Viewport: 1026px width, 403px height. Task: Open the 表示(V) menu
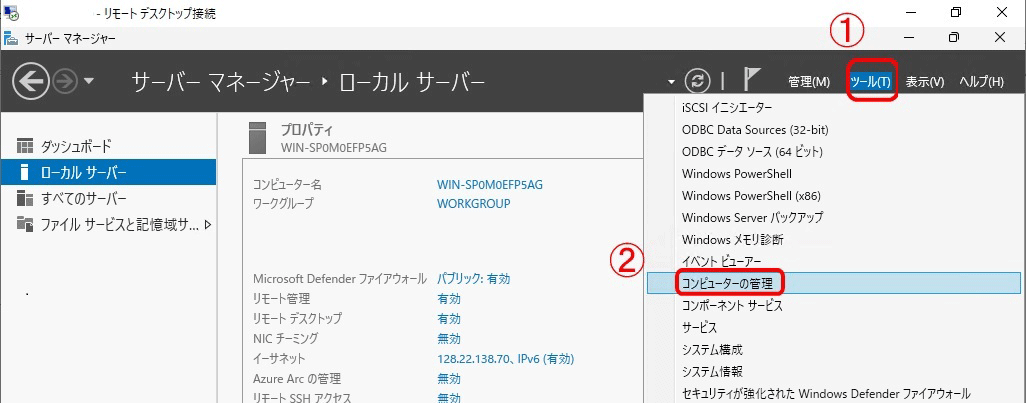925,82
